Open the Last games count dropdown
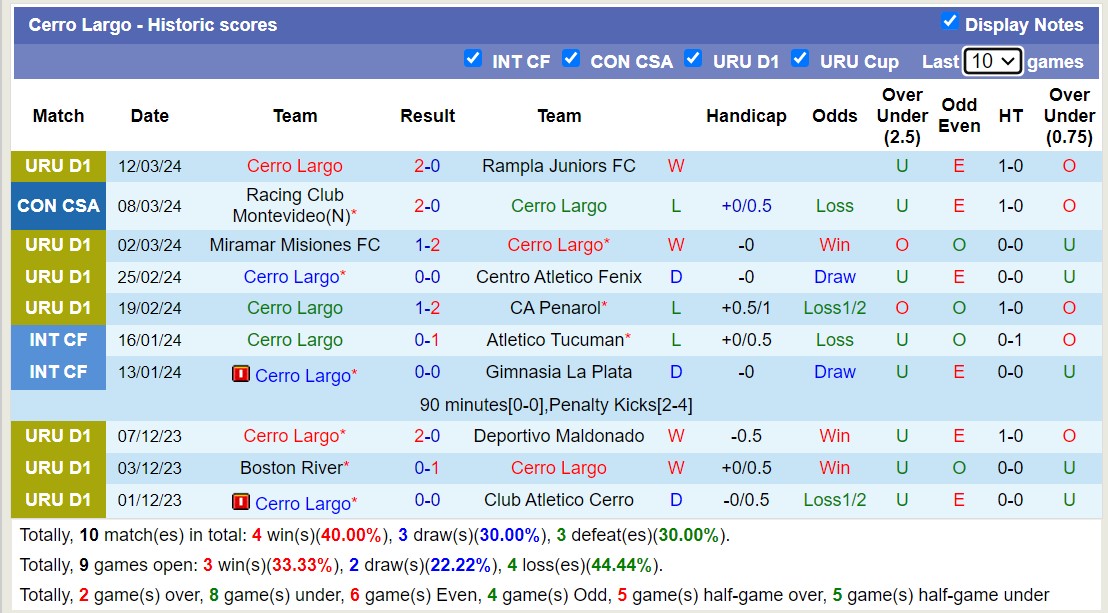1108x613 pixels. 992,61
